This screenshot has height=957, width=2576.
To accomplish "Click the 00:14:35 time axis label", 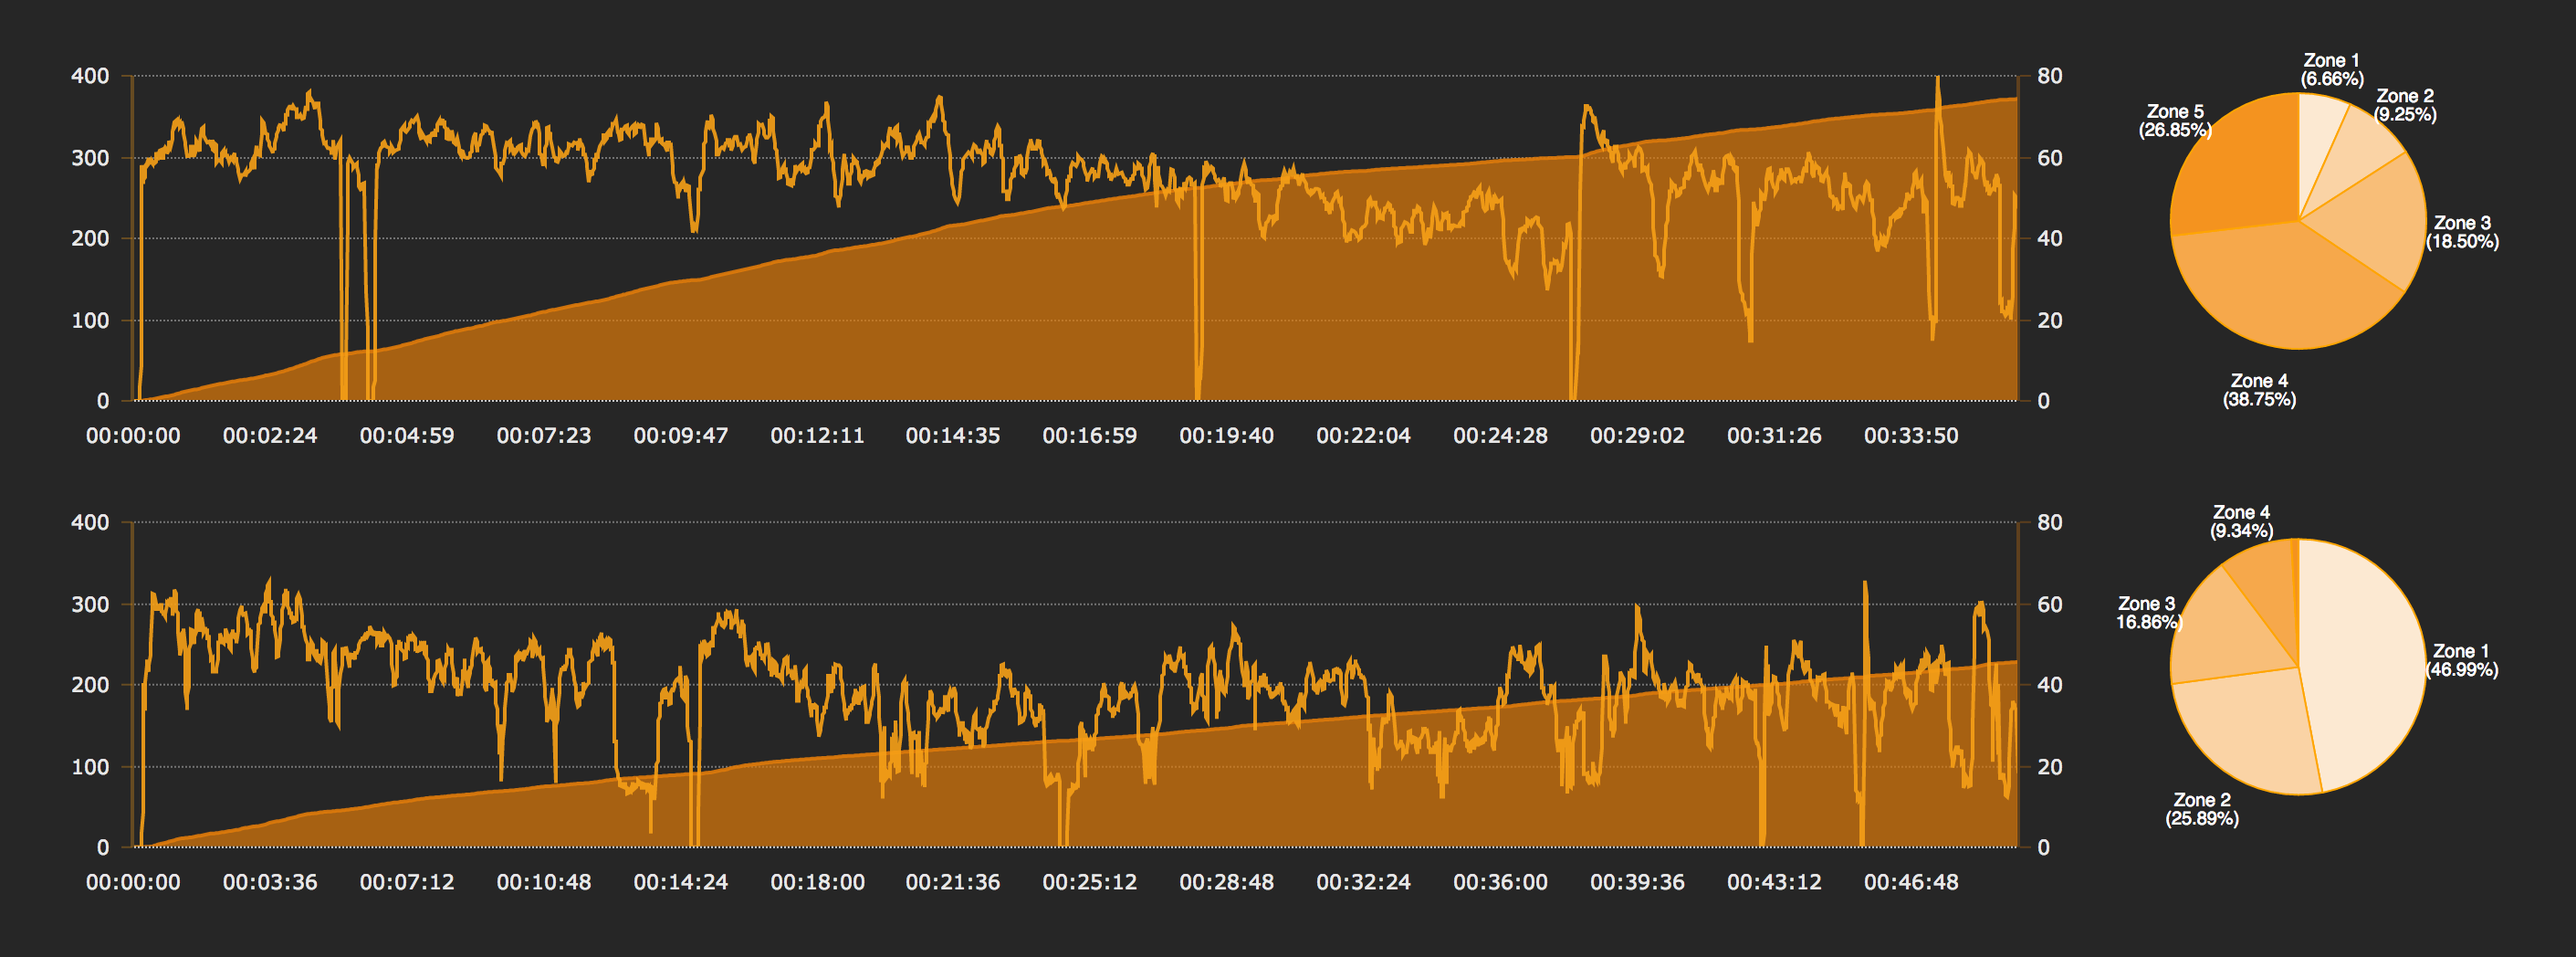I will coord(953,436).
